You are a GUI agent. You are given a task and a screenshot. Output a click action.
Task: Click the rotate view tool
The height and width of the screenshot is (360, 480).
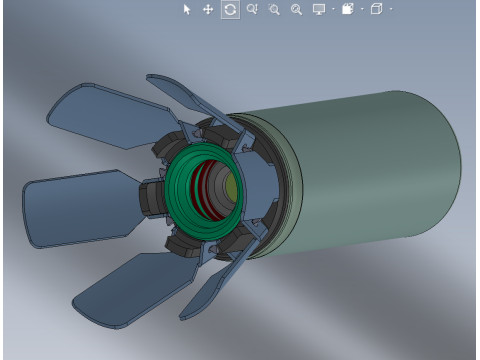[x=230, y=10]
